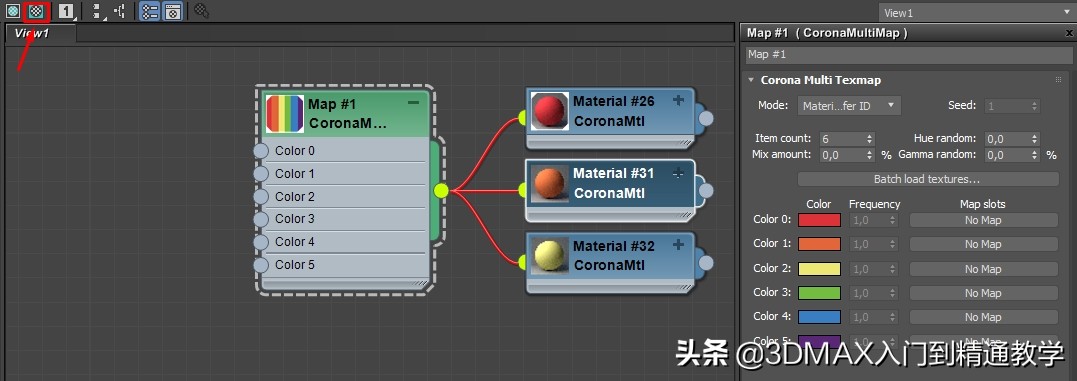Open the Color 0 red swatch
1077x381 pixels.
point(819,220)
